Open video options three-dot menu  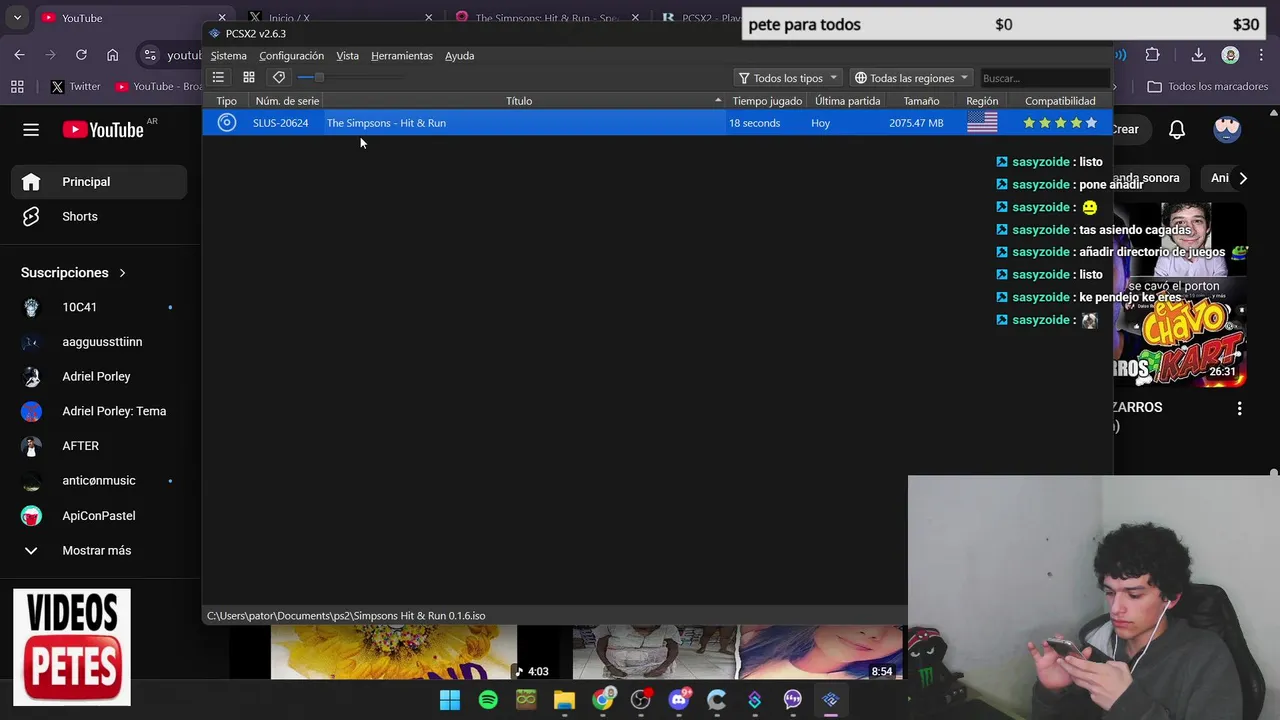1239,409
